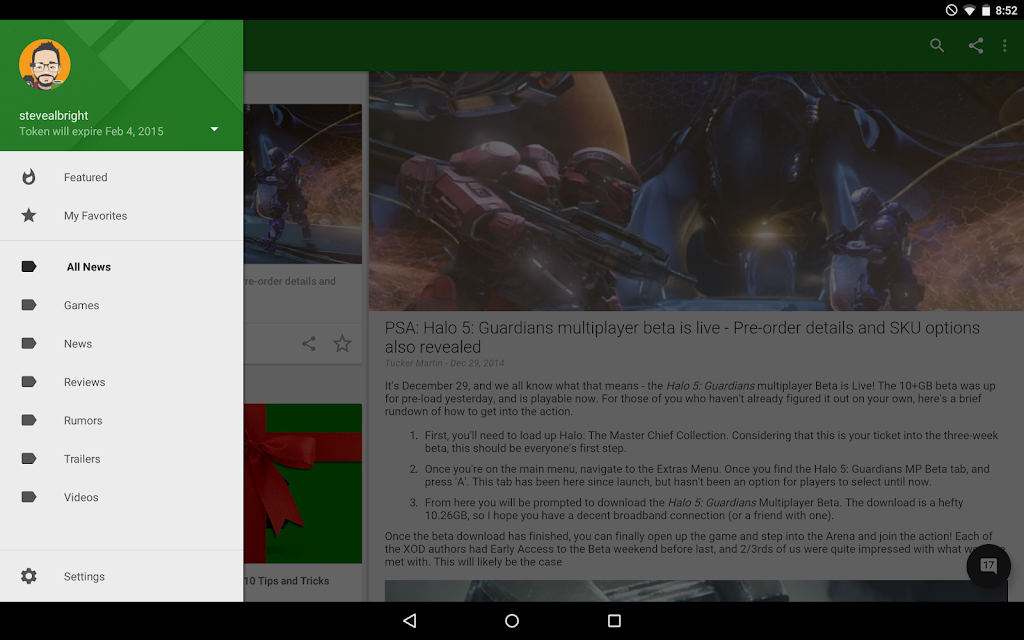Click the tag icon beside Games
The image size is (1024, 640).
[29, 305]
